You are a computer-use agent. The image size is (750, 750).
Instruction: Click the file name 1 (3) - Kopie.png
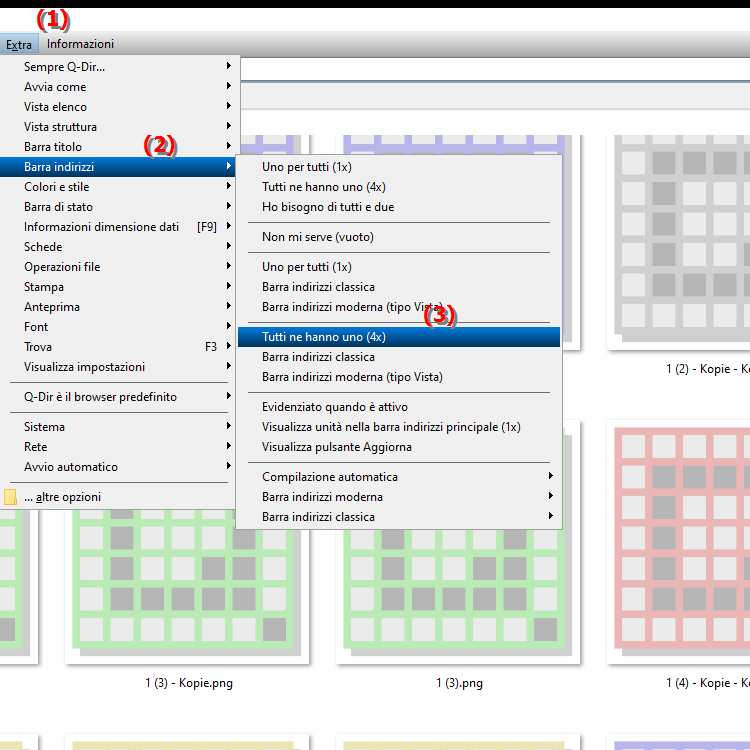pyautogui.click(x=189, y=683)
